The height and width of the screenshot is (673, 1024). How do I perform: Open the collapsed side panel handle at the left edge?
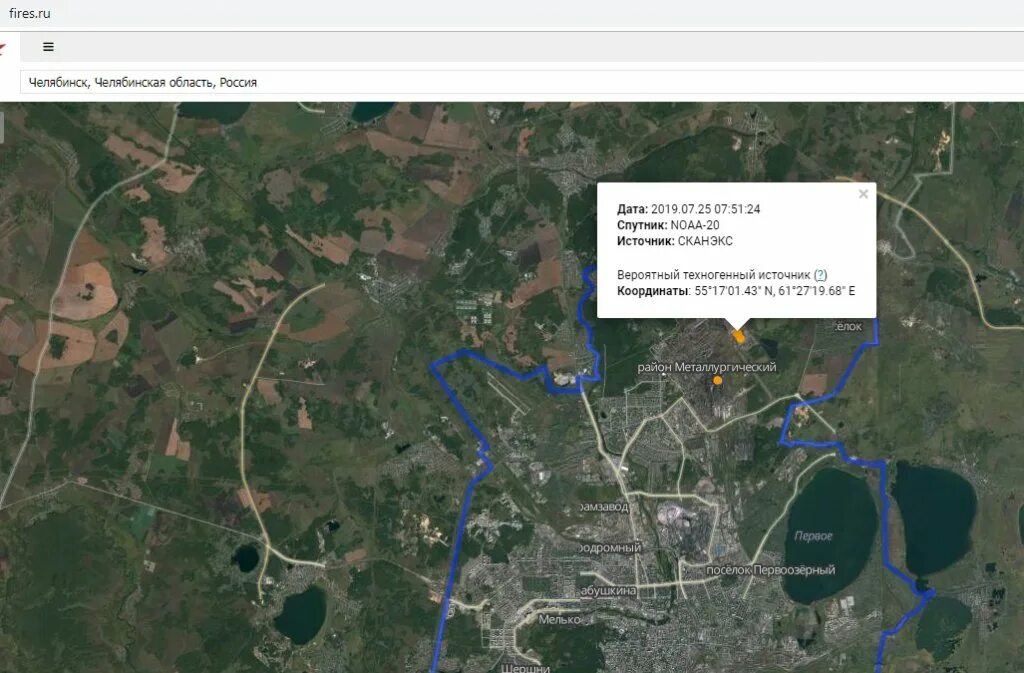(1, 128)
